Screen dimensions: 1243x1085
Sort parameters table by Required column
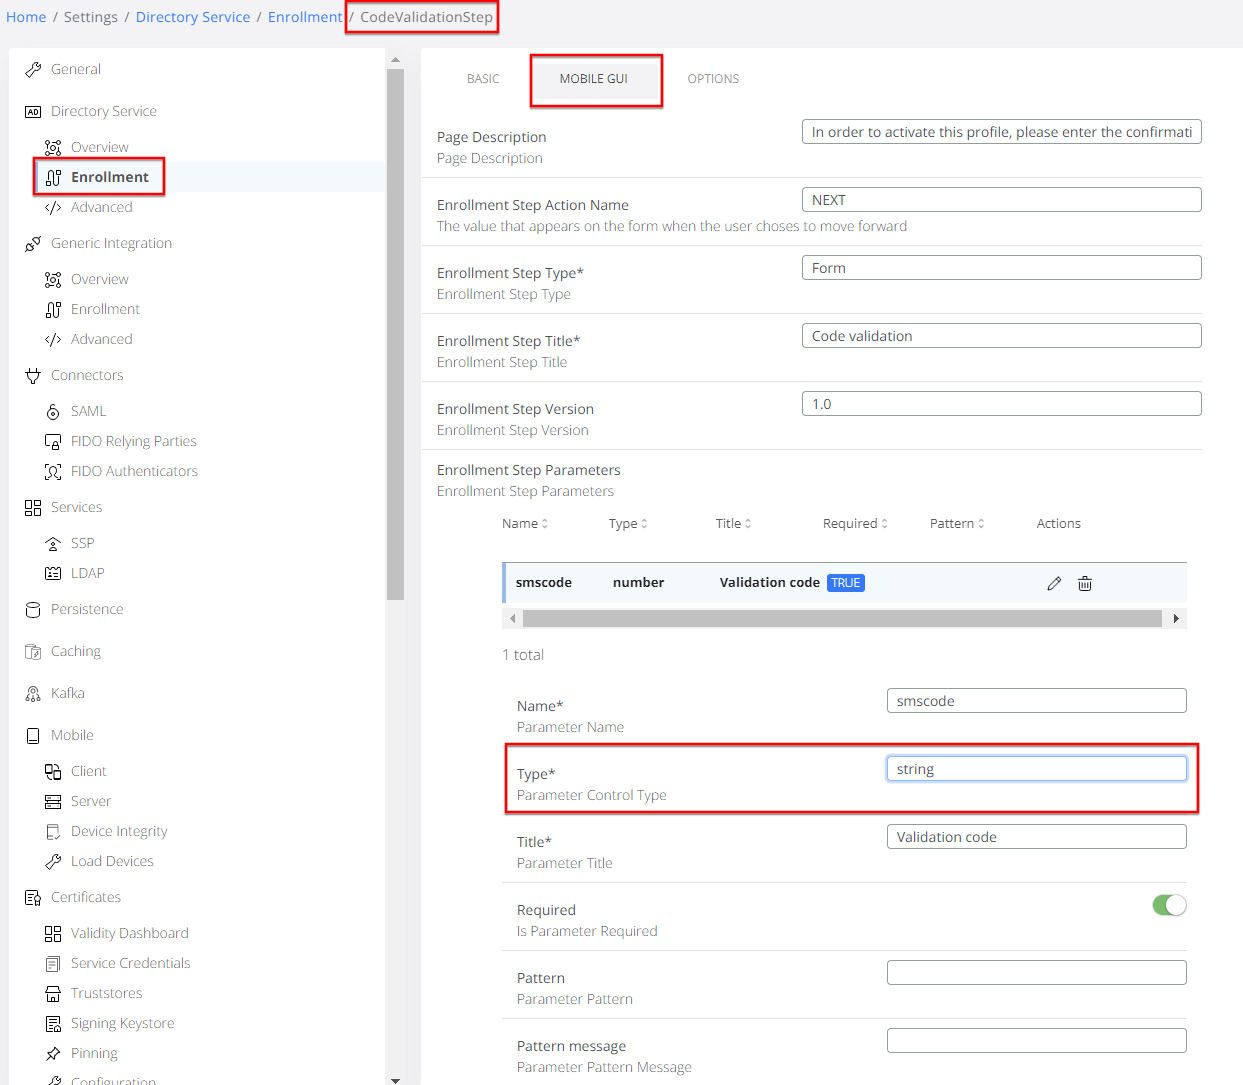pos(855,524)
